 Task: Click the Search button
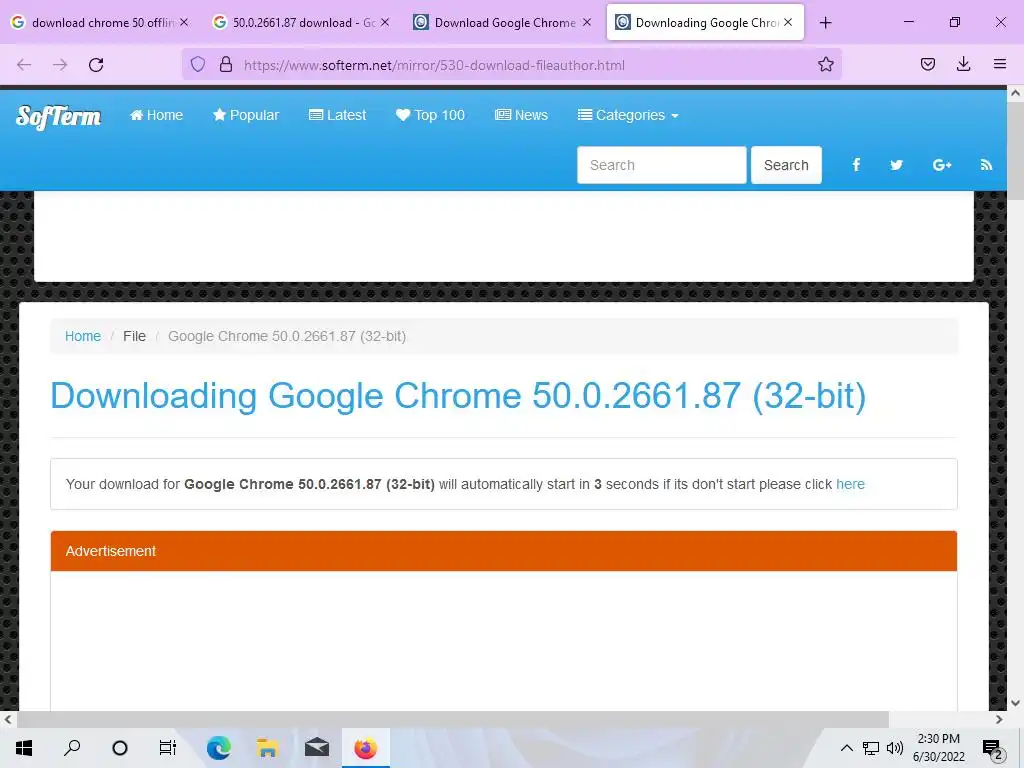point(786,165)
